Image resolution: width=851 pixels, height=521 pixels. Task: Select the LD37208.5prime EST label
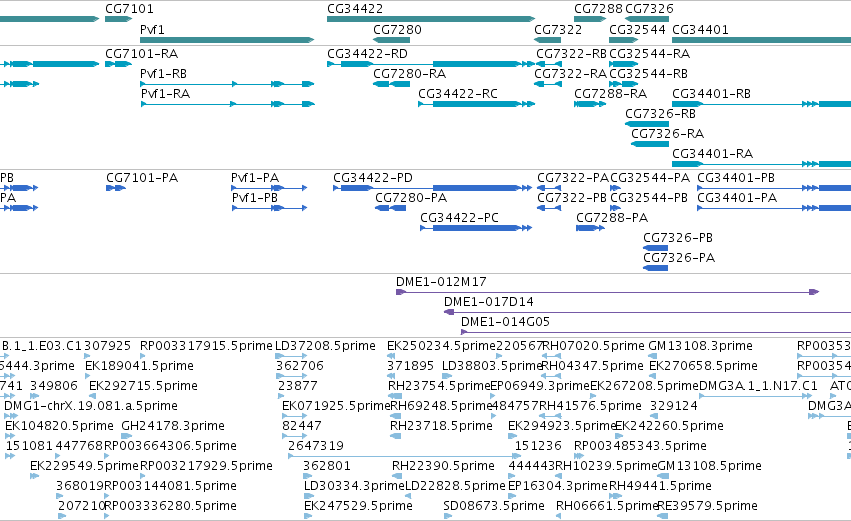coord(325,346)
